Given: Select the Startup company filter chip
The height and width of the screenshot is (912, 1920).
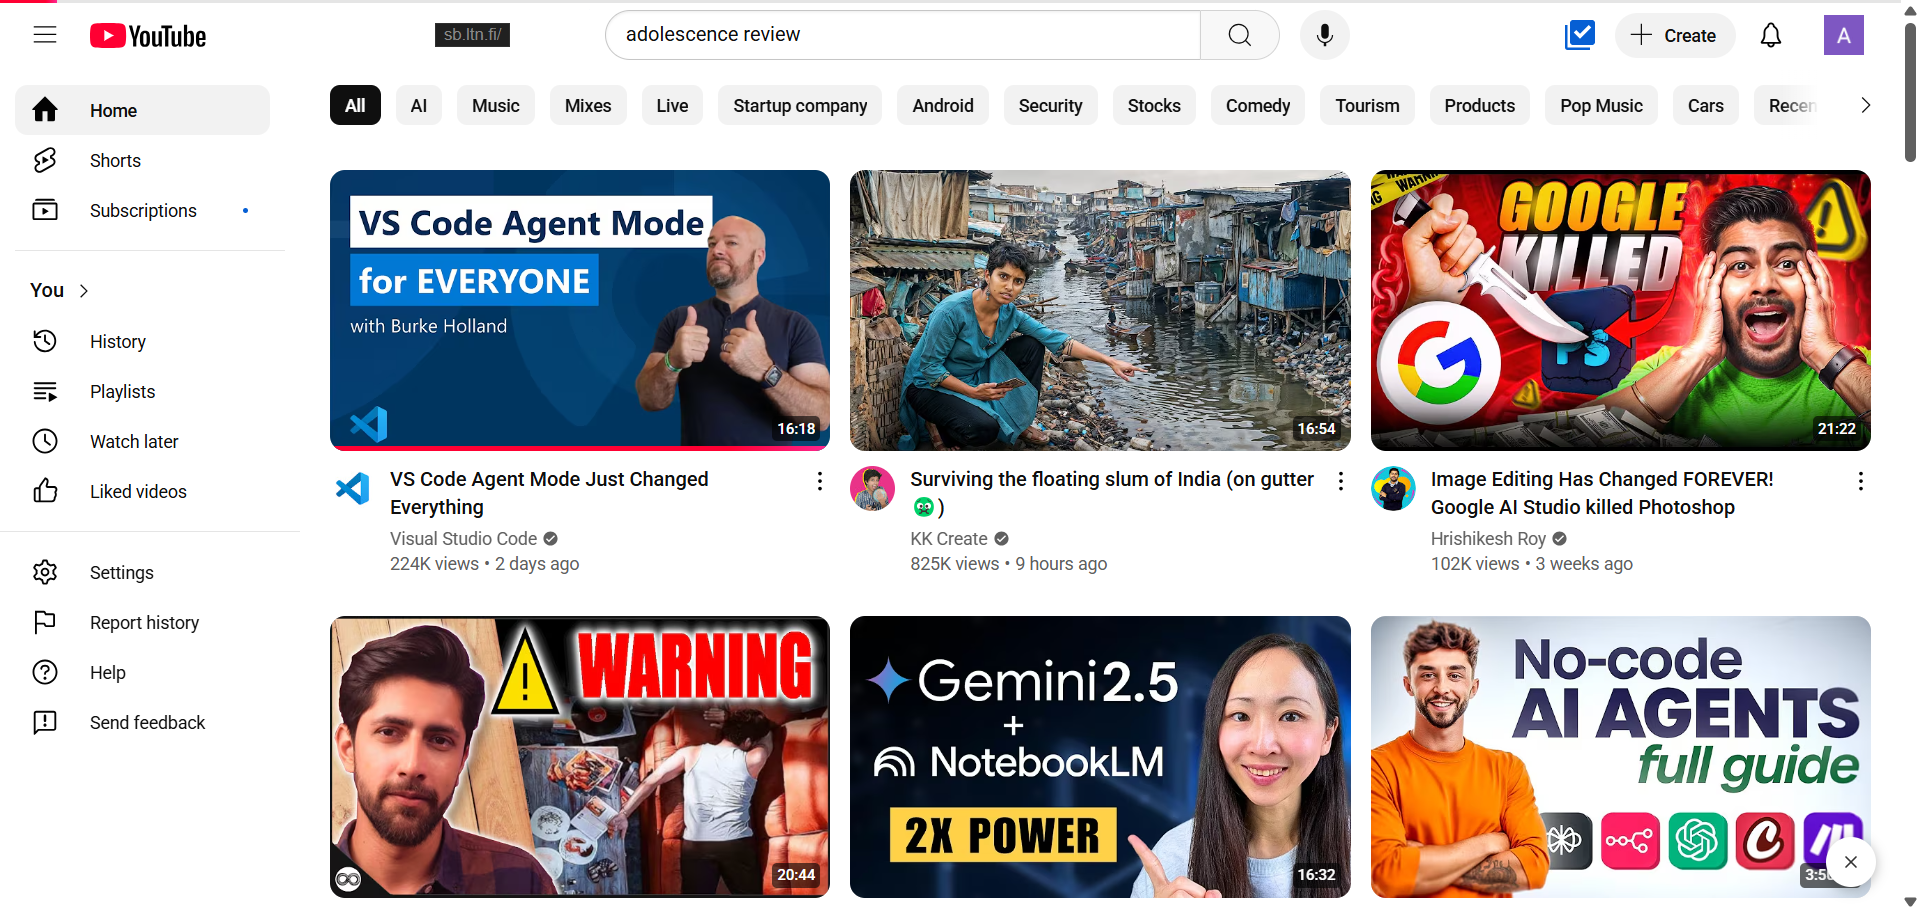Looking at the screenshot, I should pyautogui.click(x=800, y=105).
